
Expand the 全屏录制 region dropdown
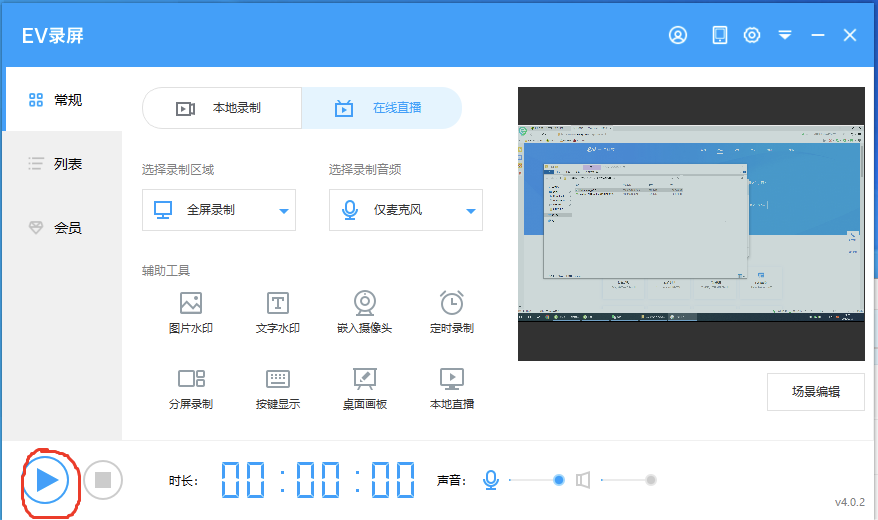tap(219, 210)
